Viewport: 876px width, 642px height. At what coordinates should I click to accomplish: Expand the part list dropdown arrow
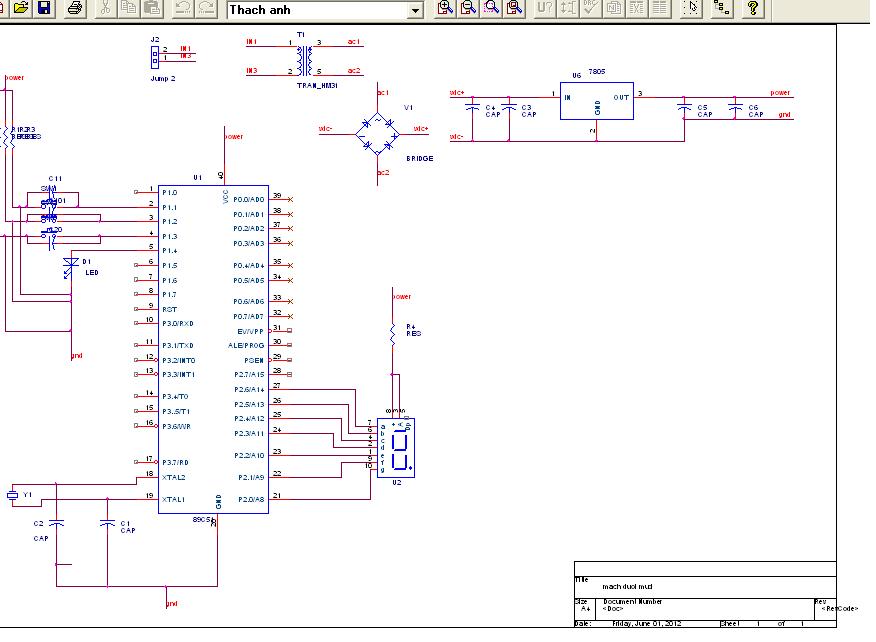[416, 10]
